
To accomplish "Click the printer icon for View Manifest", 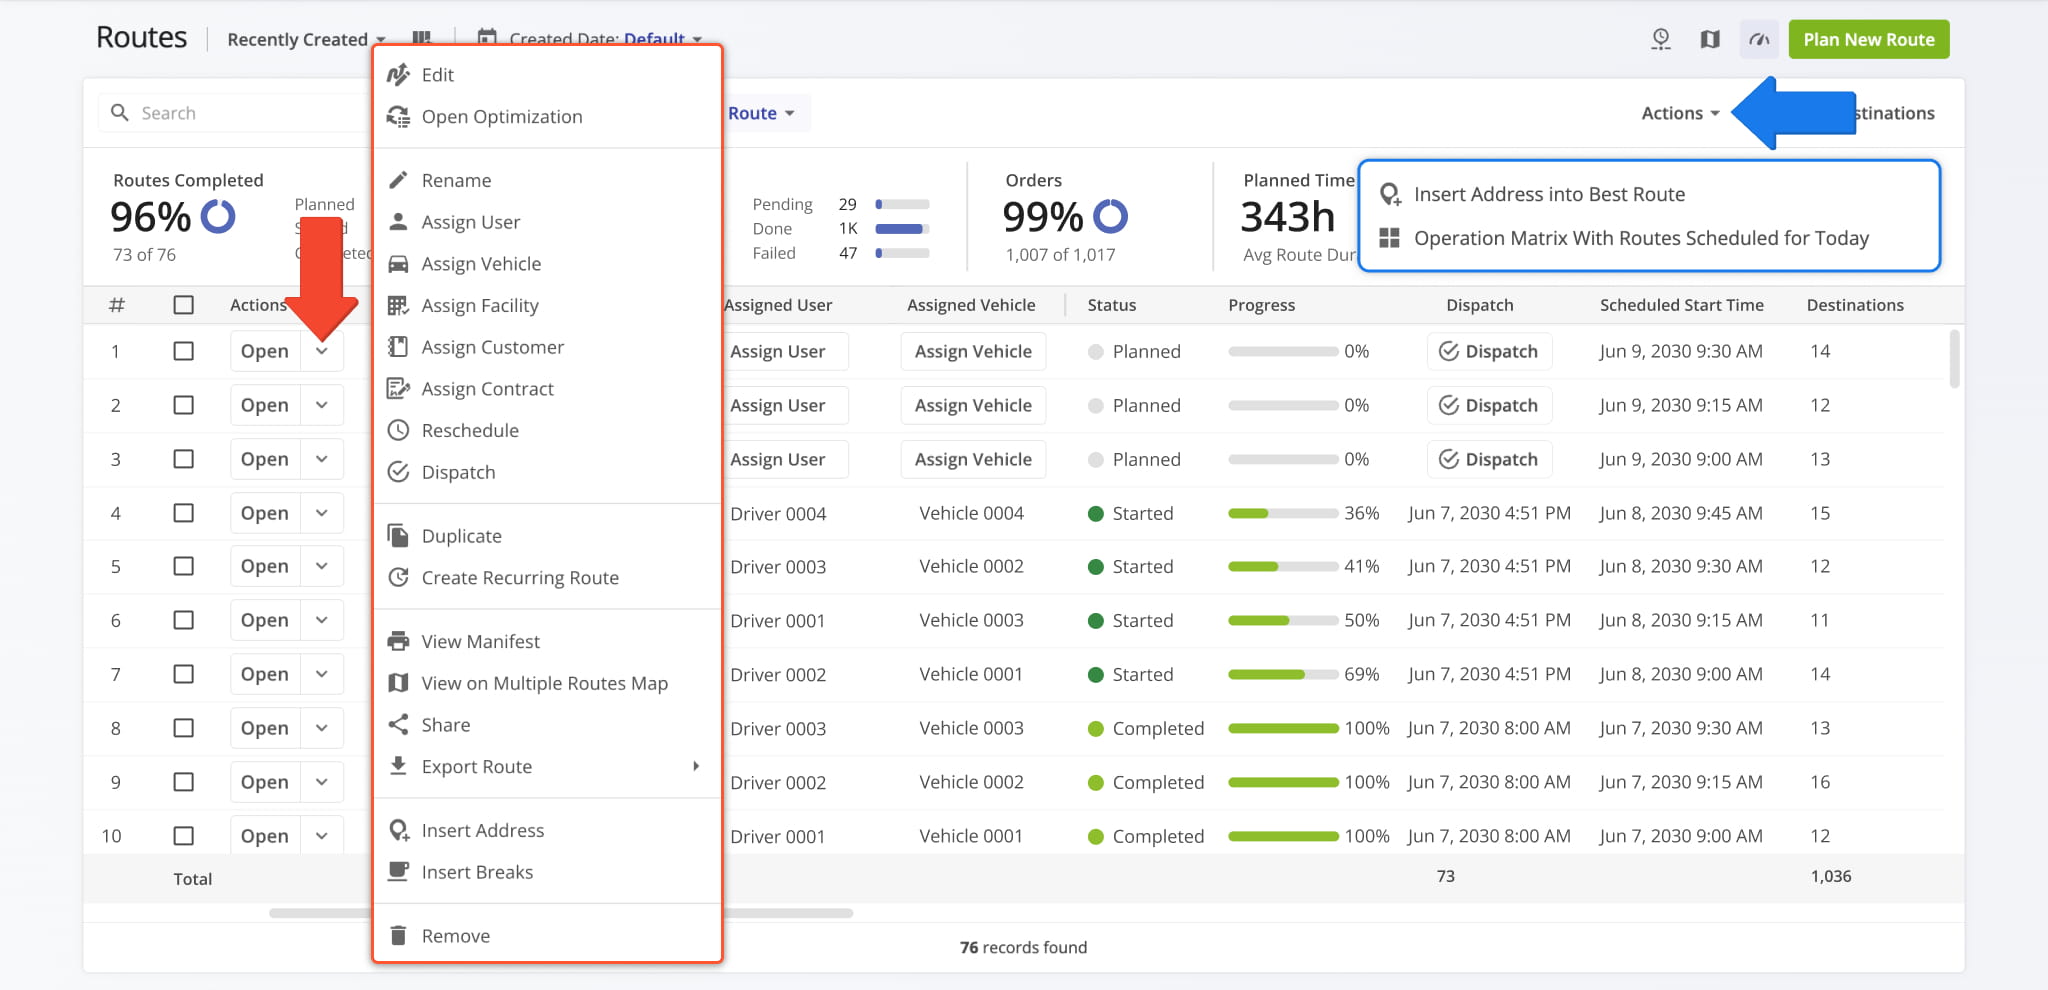I will coord(398,642).
